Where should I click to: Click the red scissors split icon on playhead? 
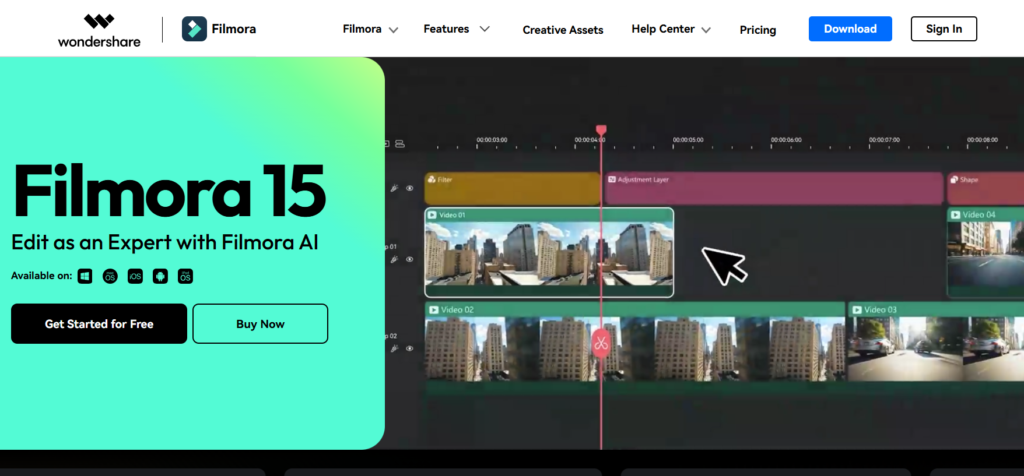pos(601,343)
